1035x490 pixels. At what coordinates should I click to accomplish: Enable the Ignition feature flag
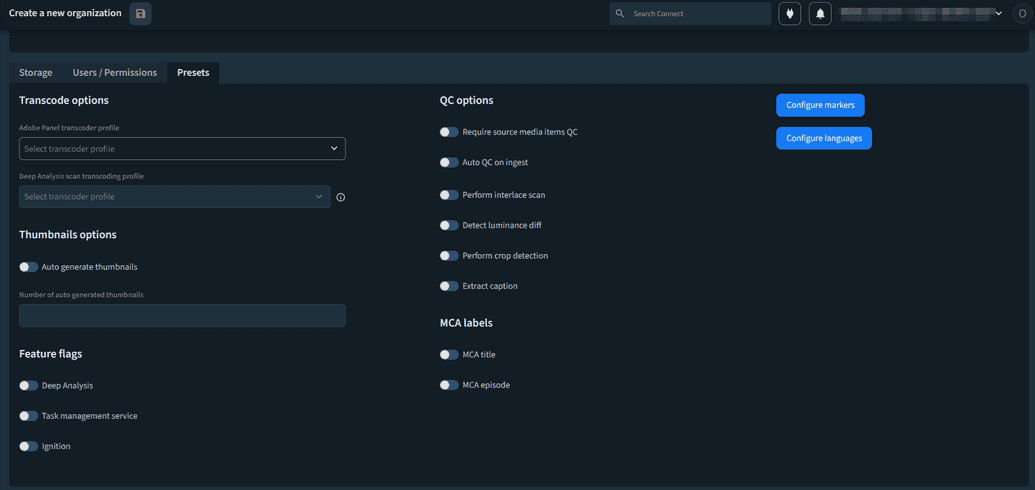point(28,446)
